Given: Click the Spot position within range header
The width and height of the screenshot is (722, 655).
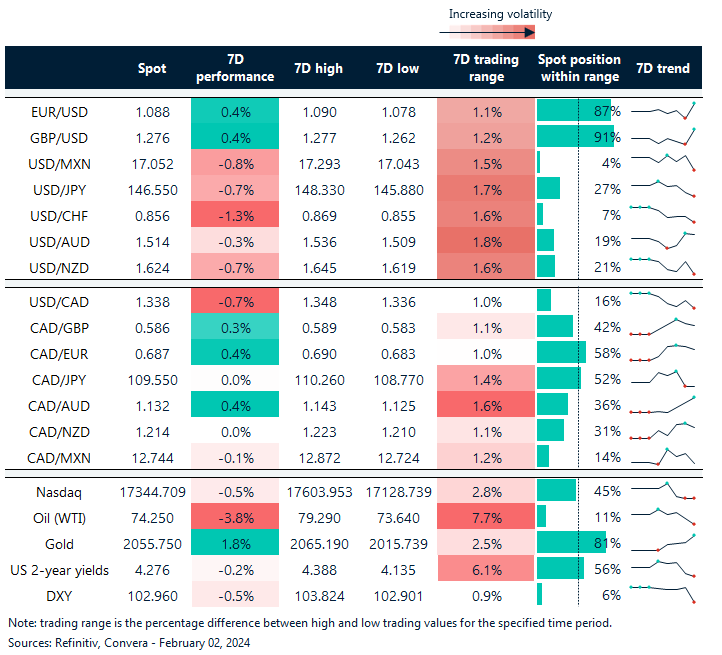Looking at the screenshot, I should click(x=578, y=68).
